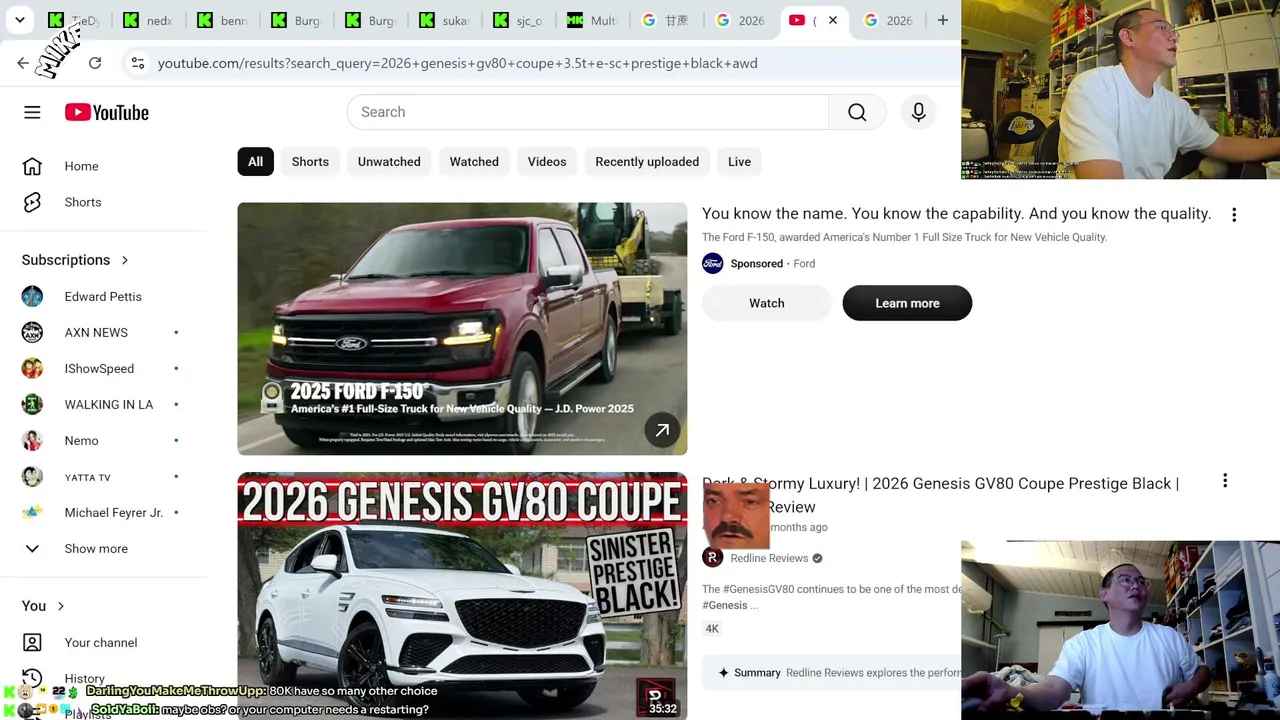1280x720 pixels.
Task: Filter results by Unwatched chip
Action: (x=389, y=161)
